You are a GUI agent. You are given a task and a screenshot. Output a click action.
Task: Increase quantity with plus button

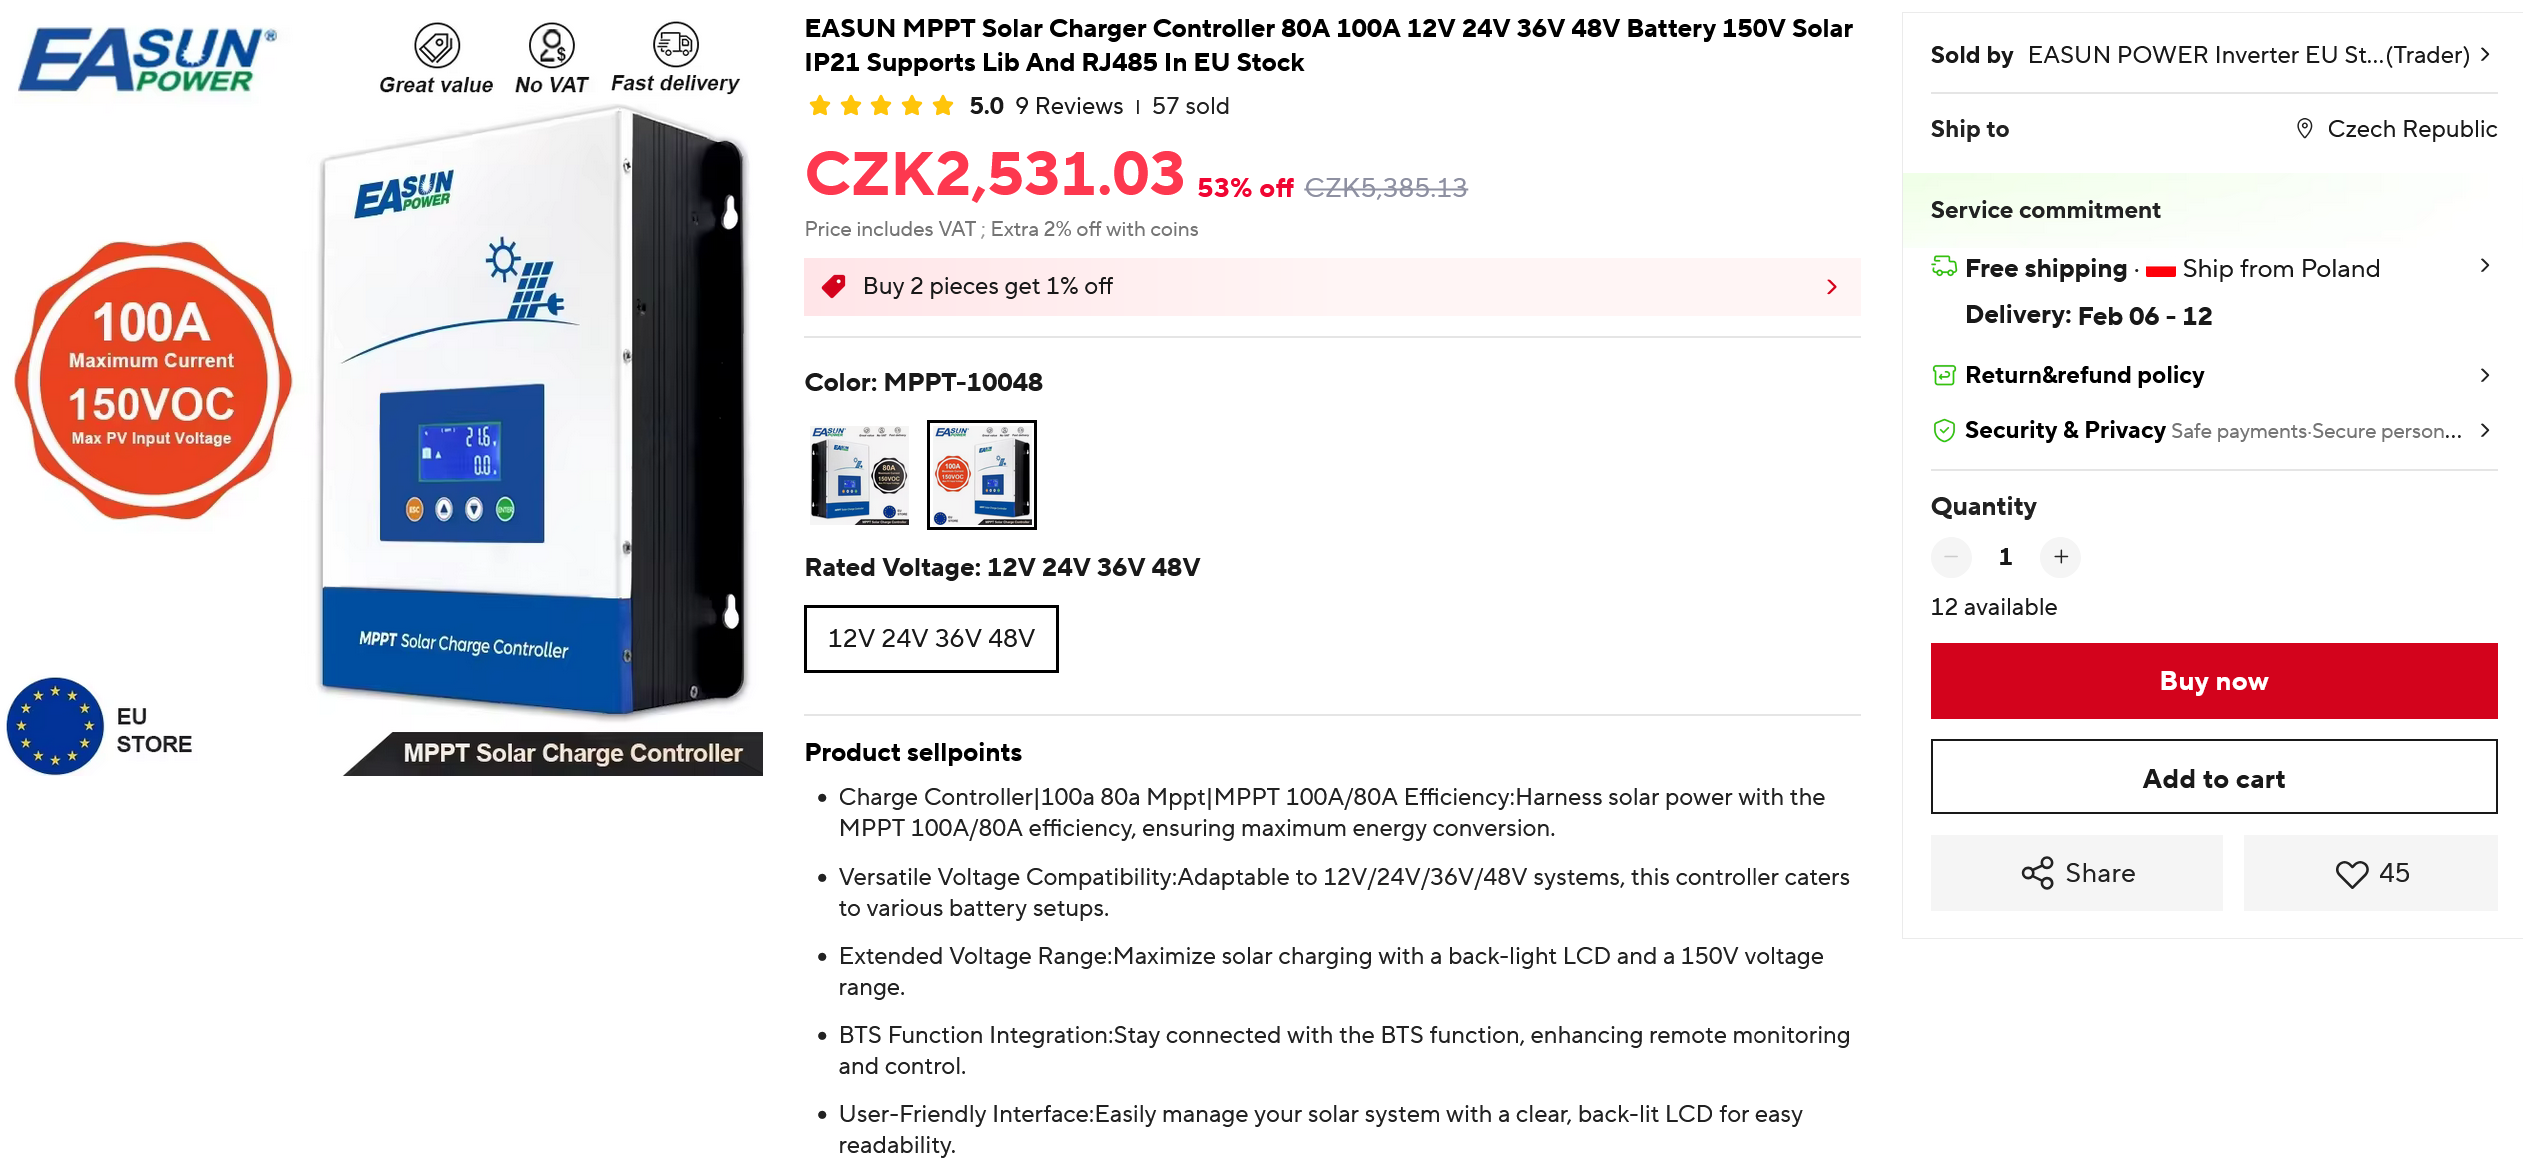(x=2061, y=557)
